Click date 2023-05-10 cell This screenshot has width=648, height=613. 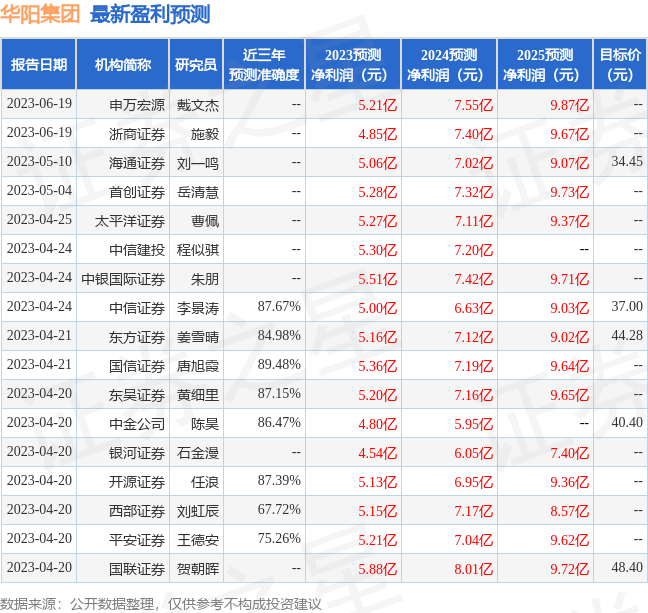pyautogui.click(x=39, y=161)
